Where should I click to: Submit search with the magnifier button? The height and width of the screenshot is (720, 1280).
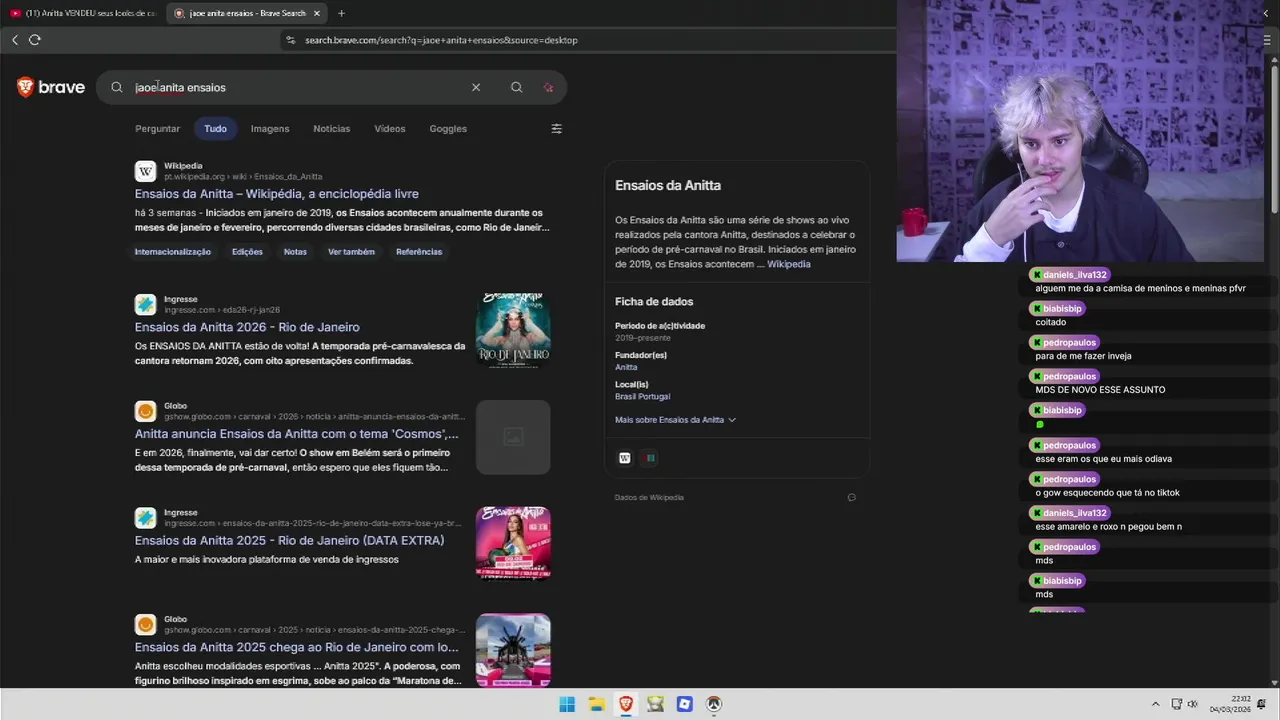tap(516, 87)
